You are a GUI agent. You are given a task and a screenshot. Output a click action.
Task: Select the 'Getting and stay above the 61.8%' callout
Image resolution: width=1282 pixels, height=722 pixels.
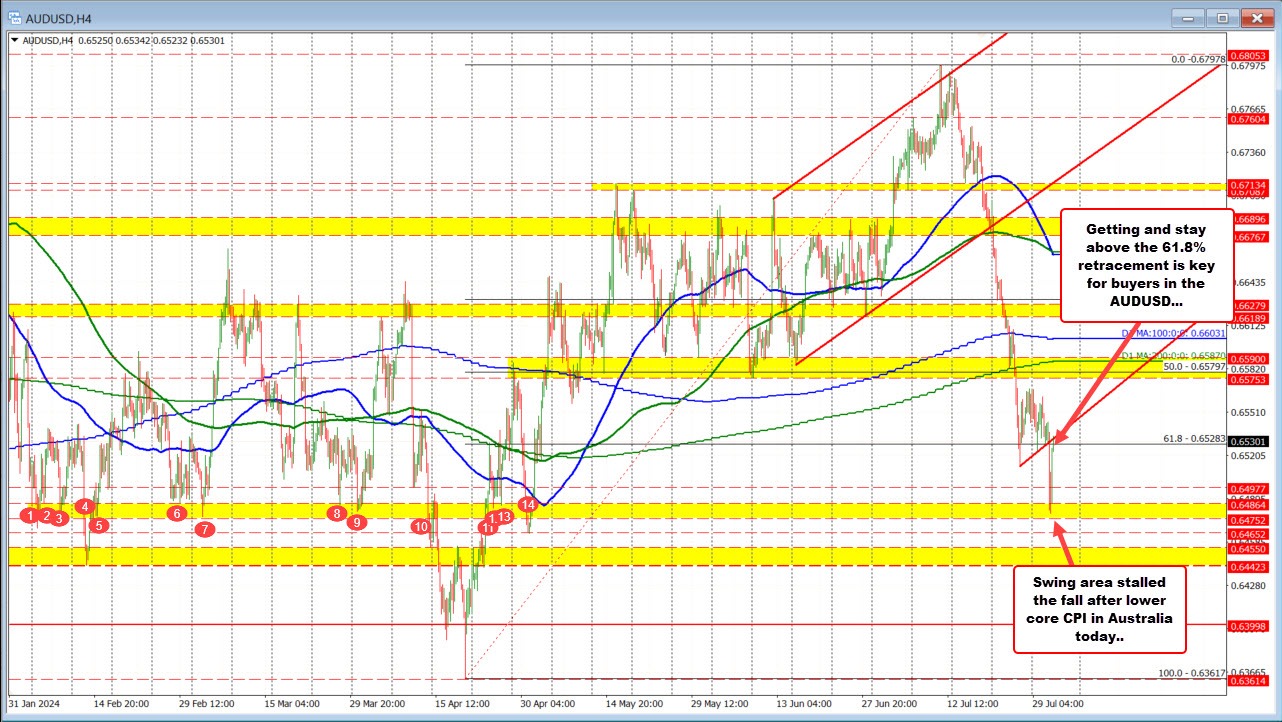[1146, 266]
